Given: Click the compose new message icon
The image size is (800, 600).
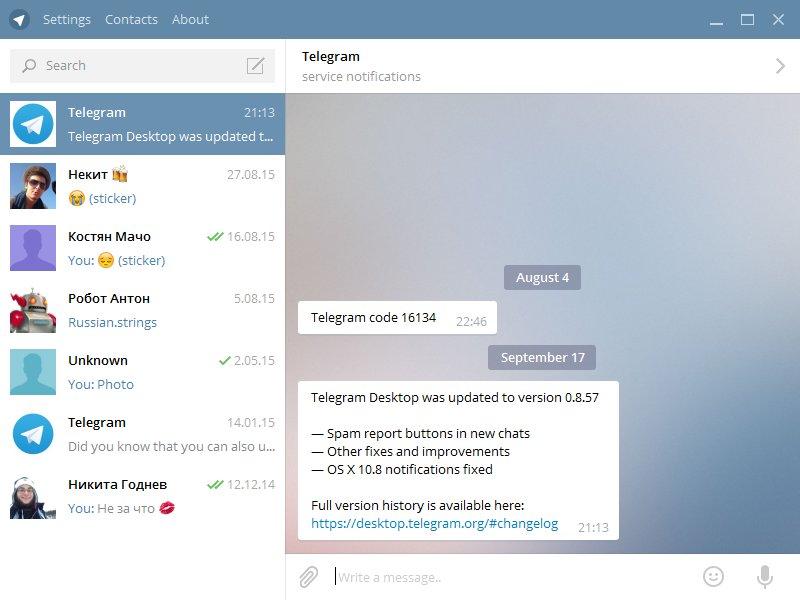Looking at the screenshot, I should 256,66.
